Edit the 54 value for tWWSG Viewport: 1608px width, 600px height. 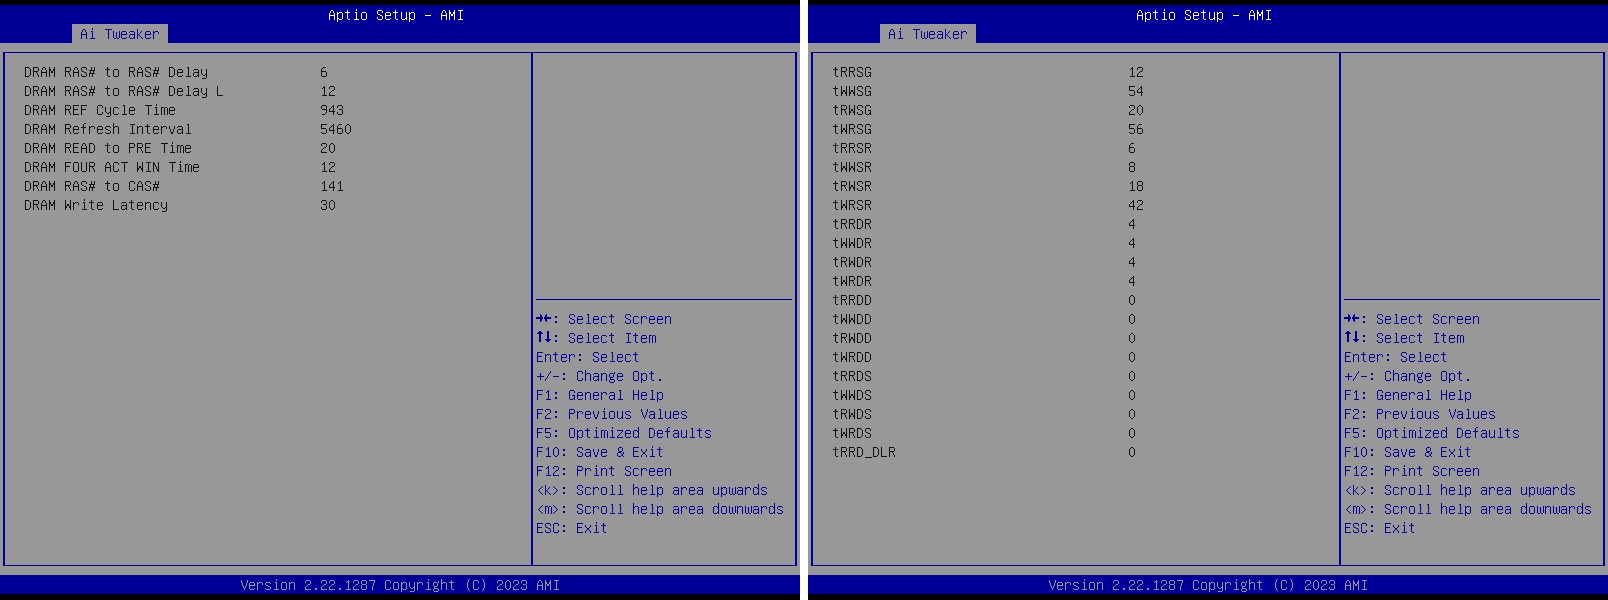pyautogui.click(x=1136, y=91)
